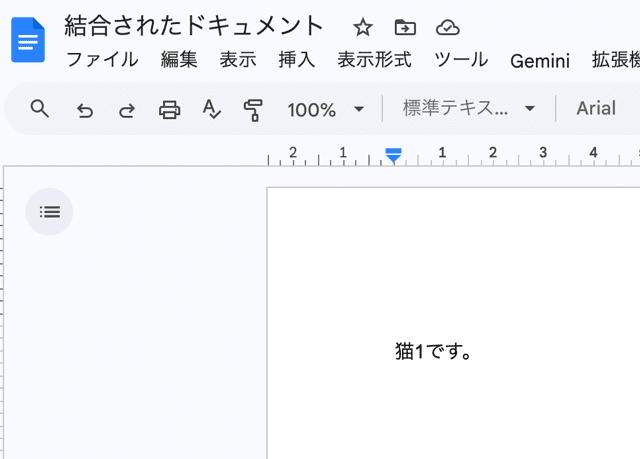Redo the last action
The image size is (640, 459).
coord(127,110)
